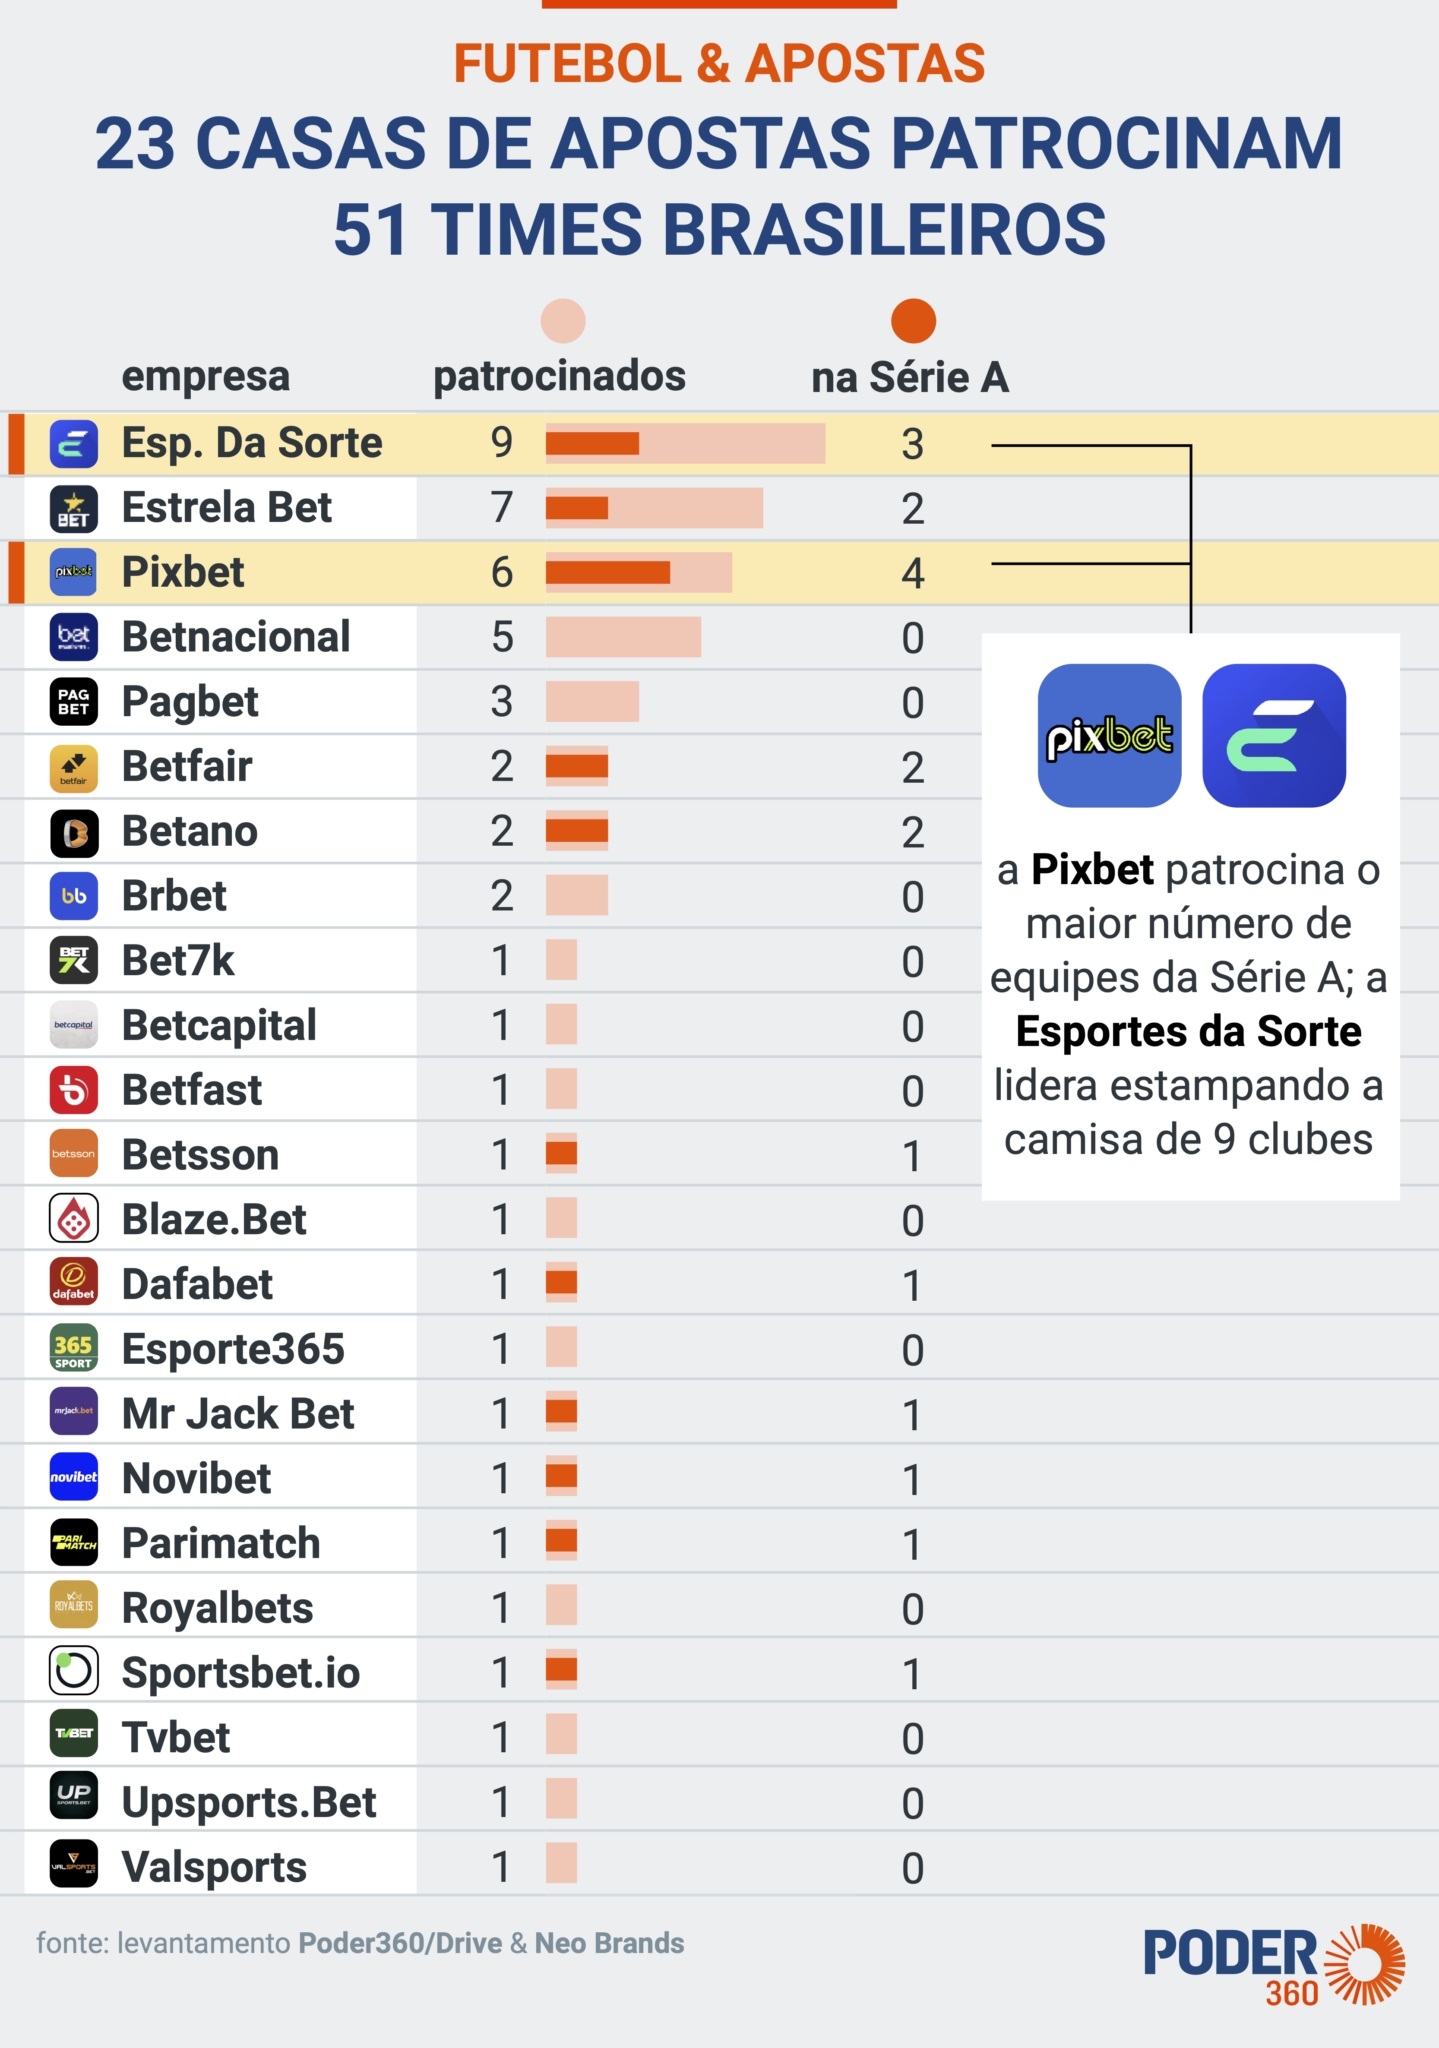The height and width of the screenshot is (2048, 1439).
Task: Click the Betfair logo icon in the list
Action: tap(74, 767)
